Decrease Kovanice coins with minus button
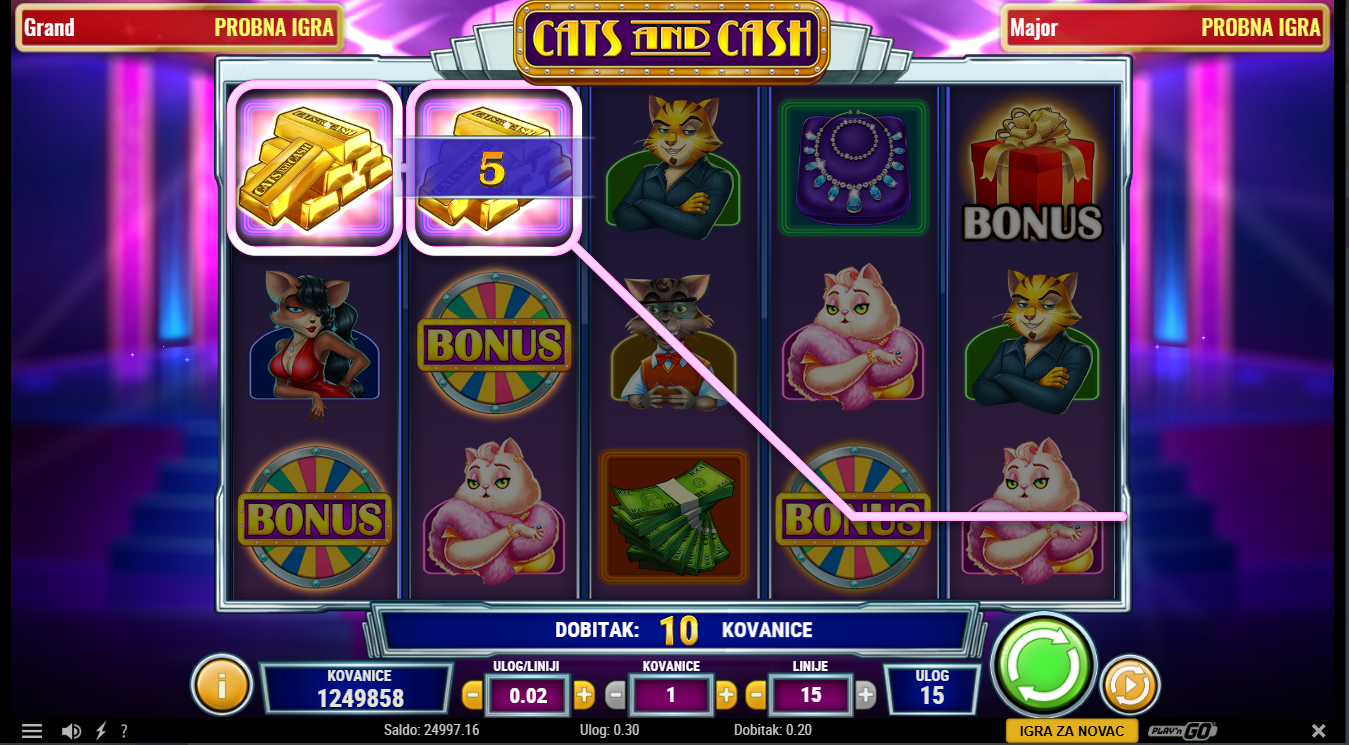Image resolution: width=1349 pixels, height=745 pixels. click(616, 695)
